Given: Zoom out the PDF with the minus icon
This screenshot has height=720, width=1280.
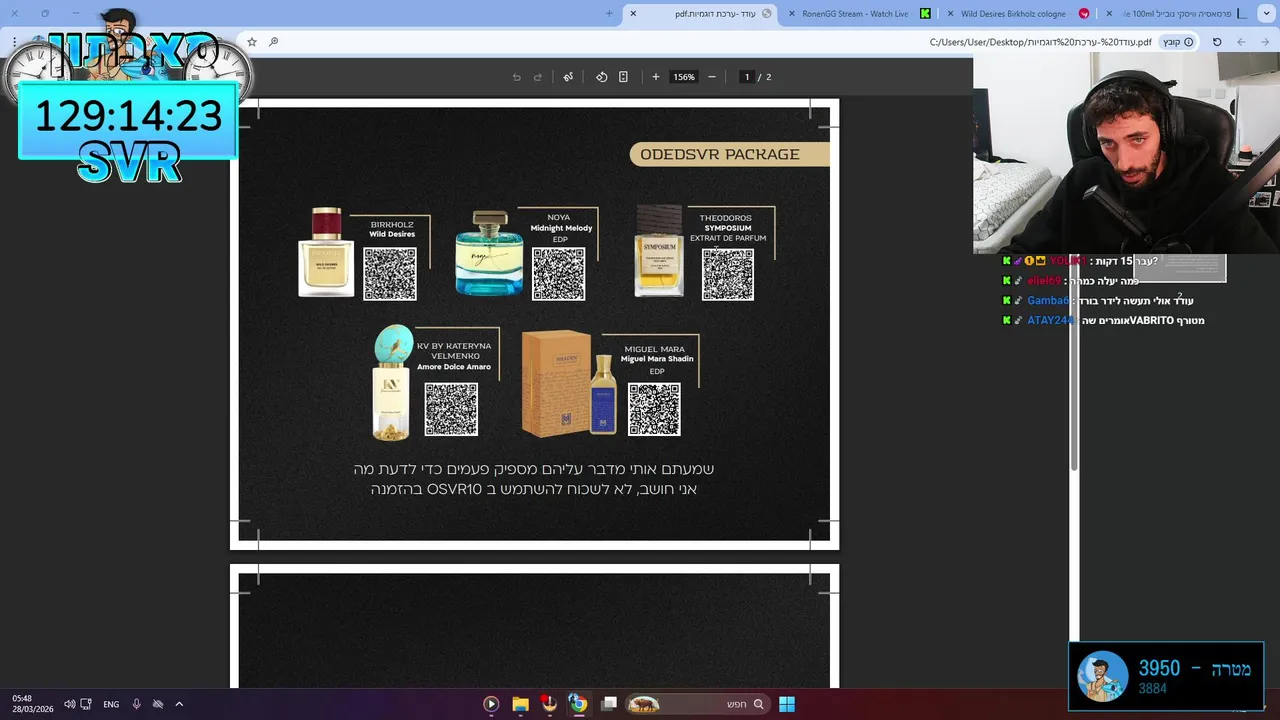Looking at the screenshot, I should pos(712,77).
